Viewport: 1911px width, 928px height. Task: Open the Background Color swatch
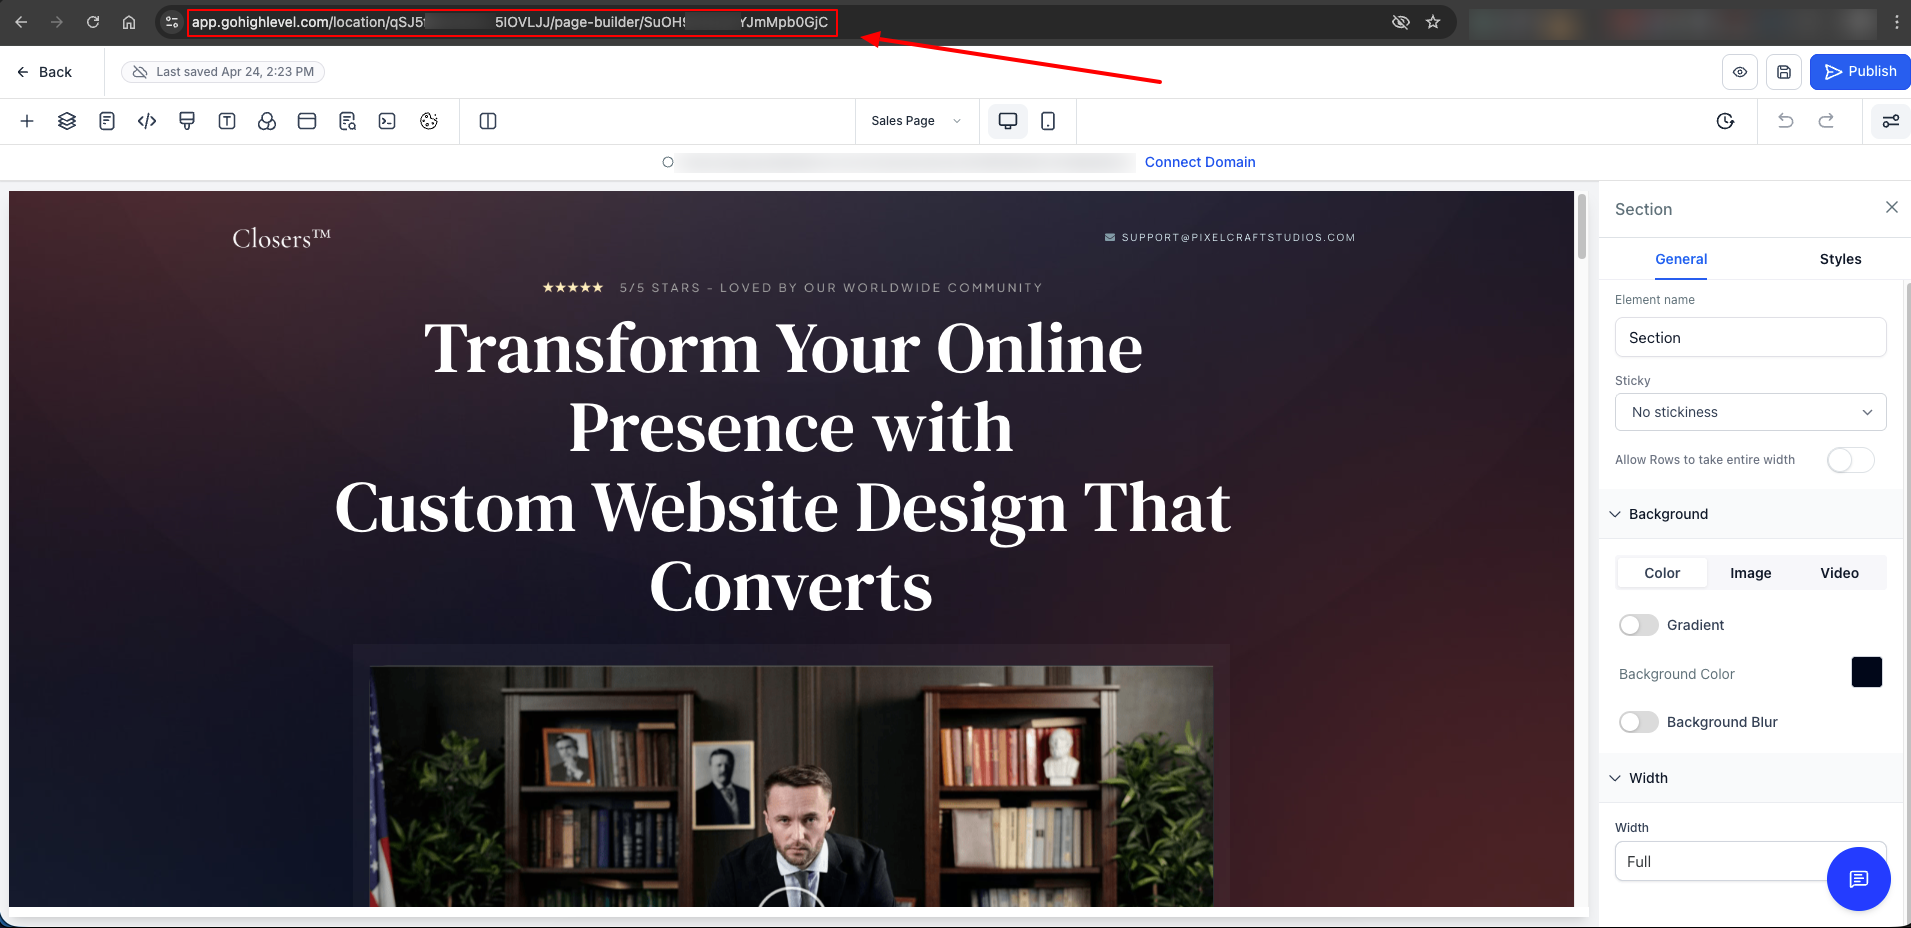pos(1866,672)
